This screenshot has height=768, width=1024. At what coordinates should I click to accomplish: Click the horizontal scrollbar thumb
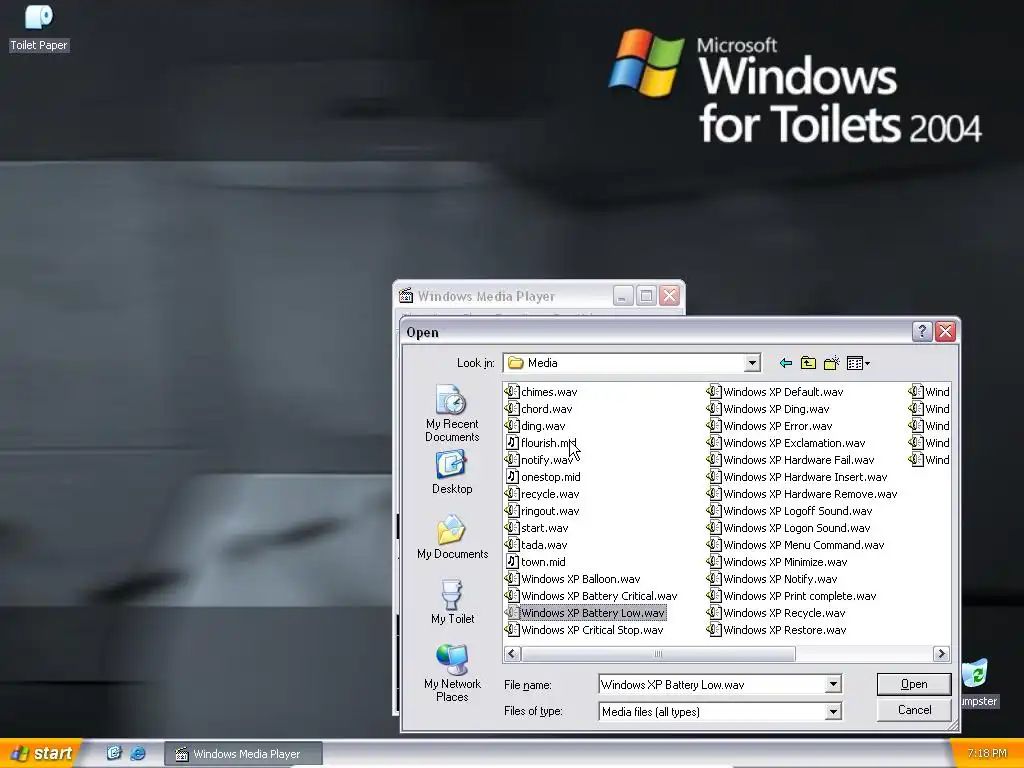(658, 654)
